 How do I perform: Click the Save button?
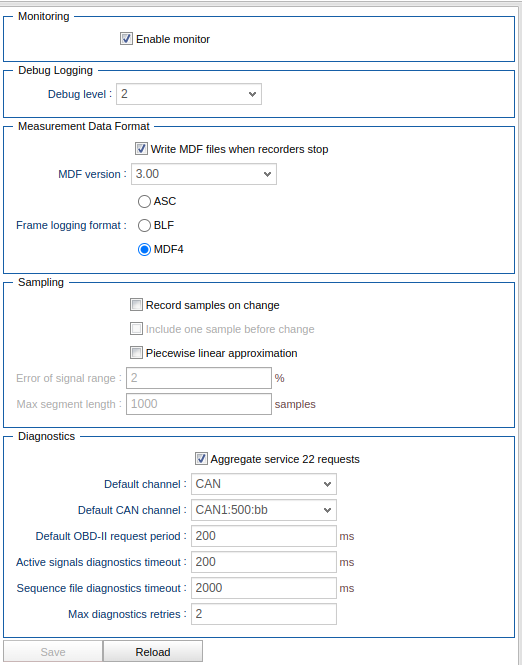(x=53, y=651)
